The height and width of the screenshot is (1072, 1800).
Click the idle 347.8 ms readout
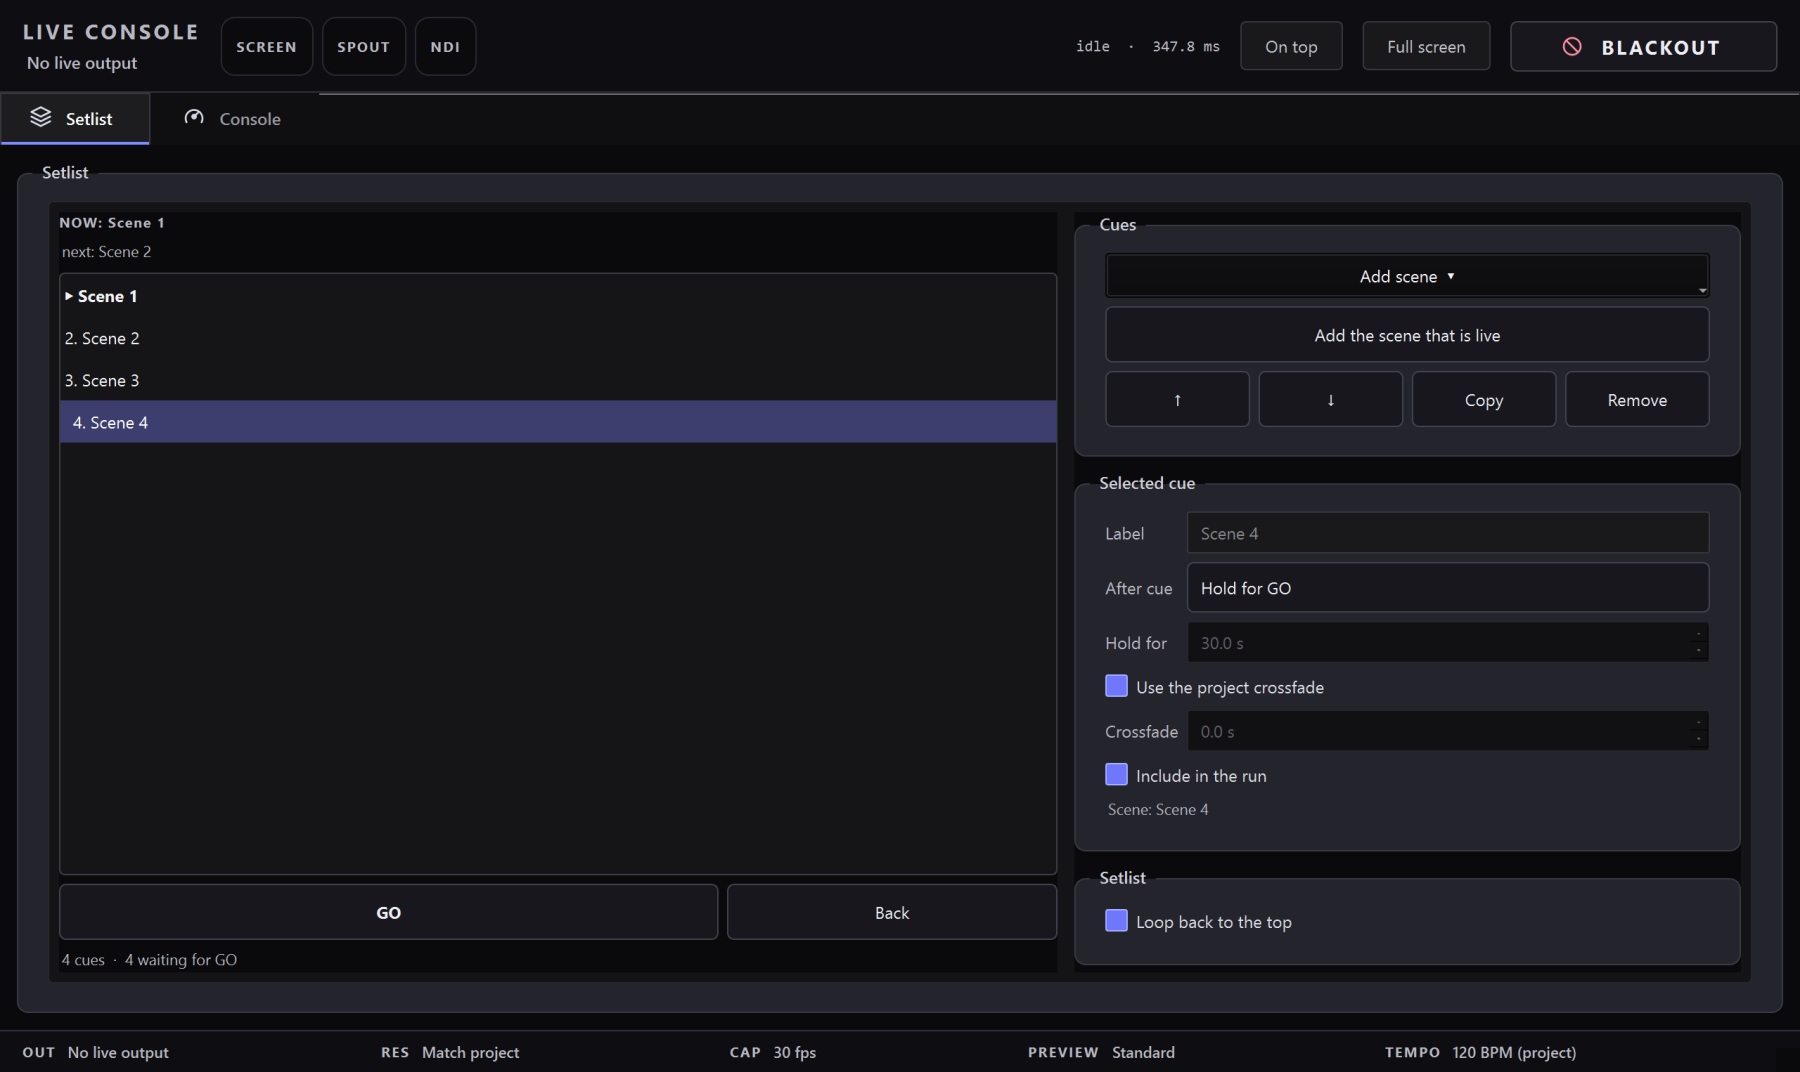pyautogui.click(x=1147, y=46)
